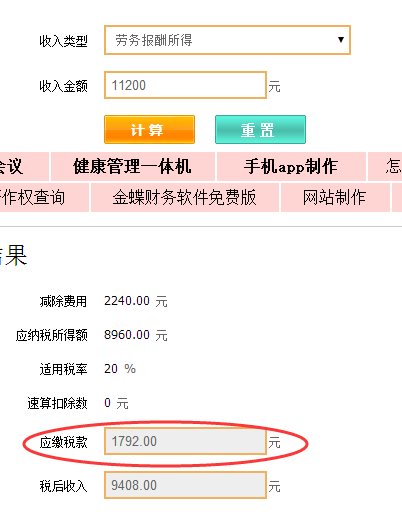The image size is (402, 529).
Task: Open the partially visible 怎 ad link
Action: coord(385,167)
